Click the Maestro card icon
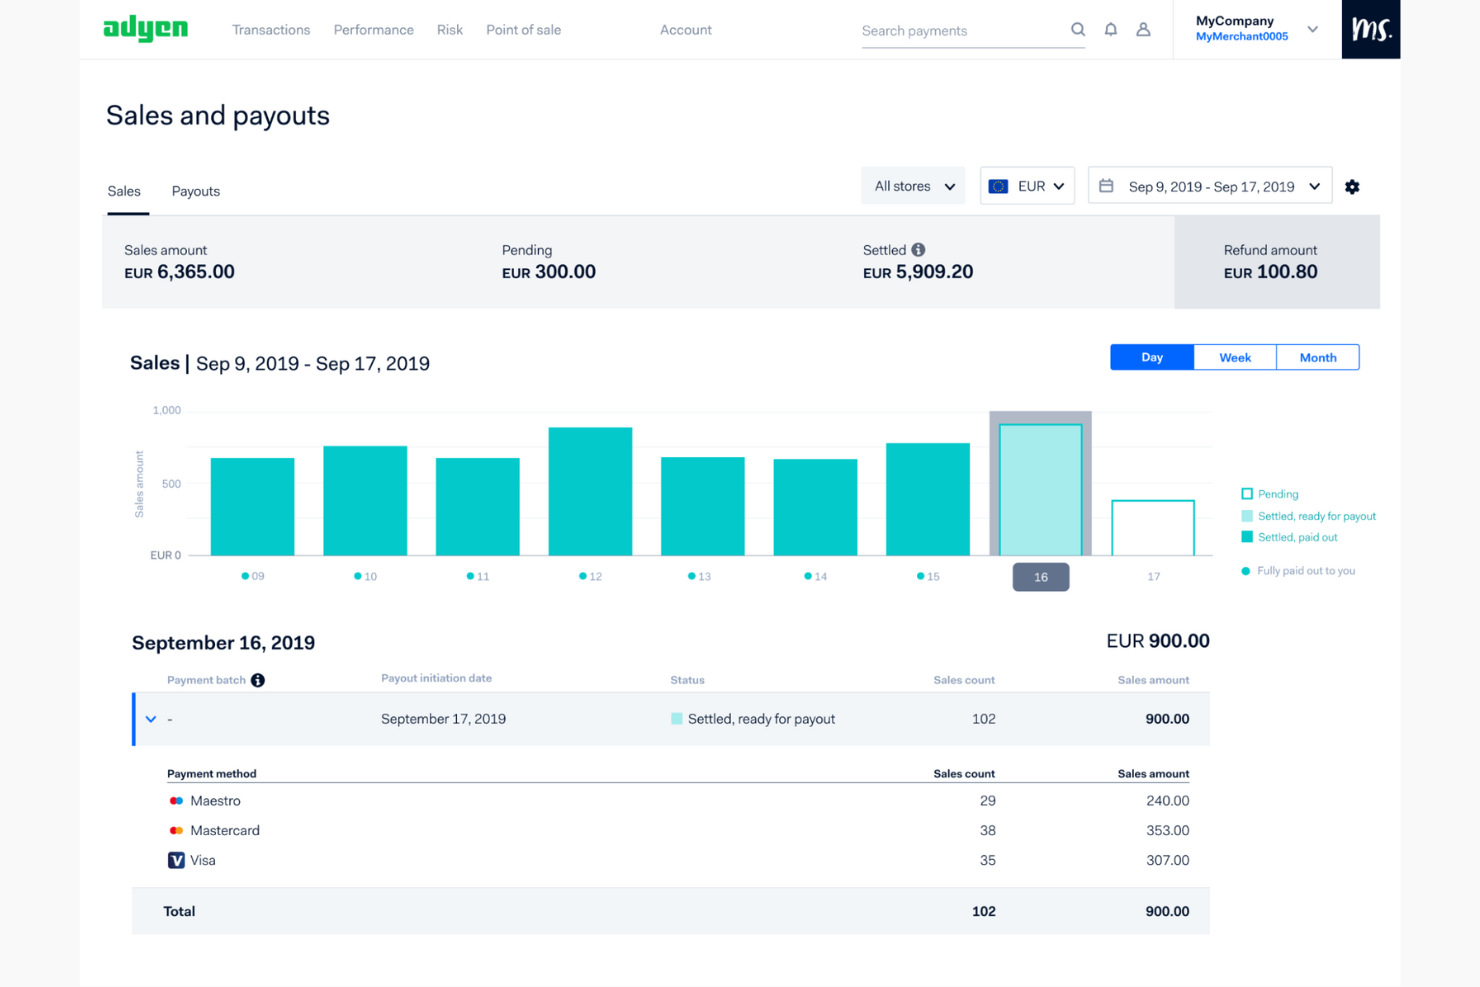The width and height of the screenshot is (1480, 987). coord(176,801)
